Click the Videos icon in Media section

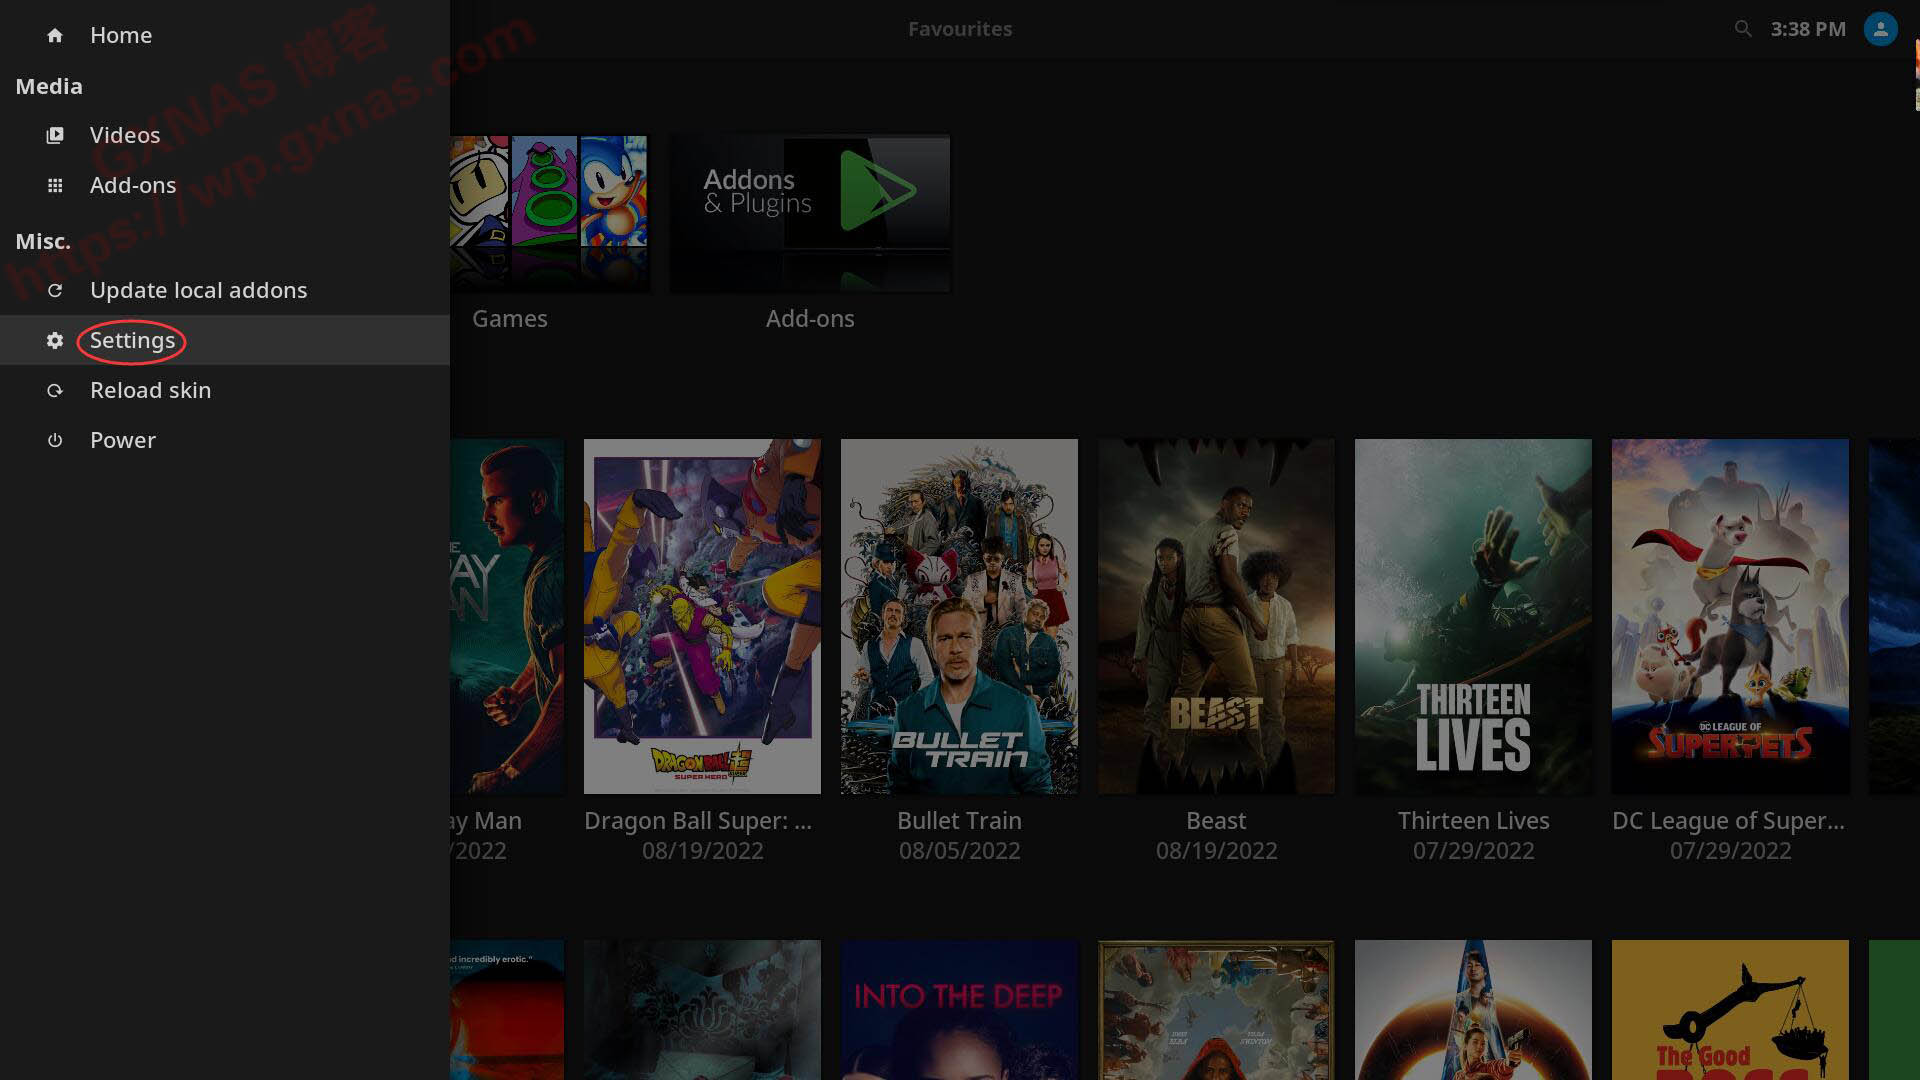pos(55,135)
